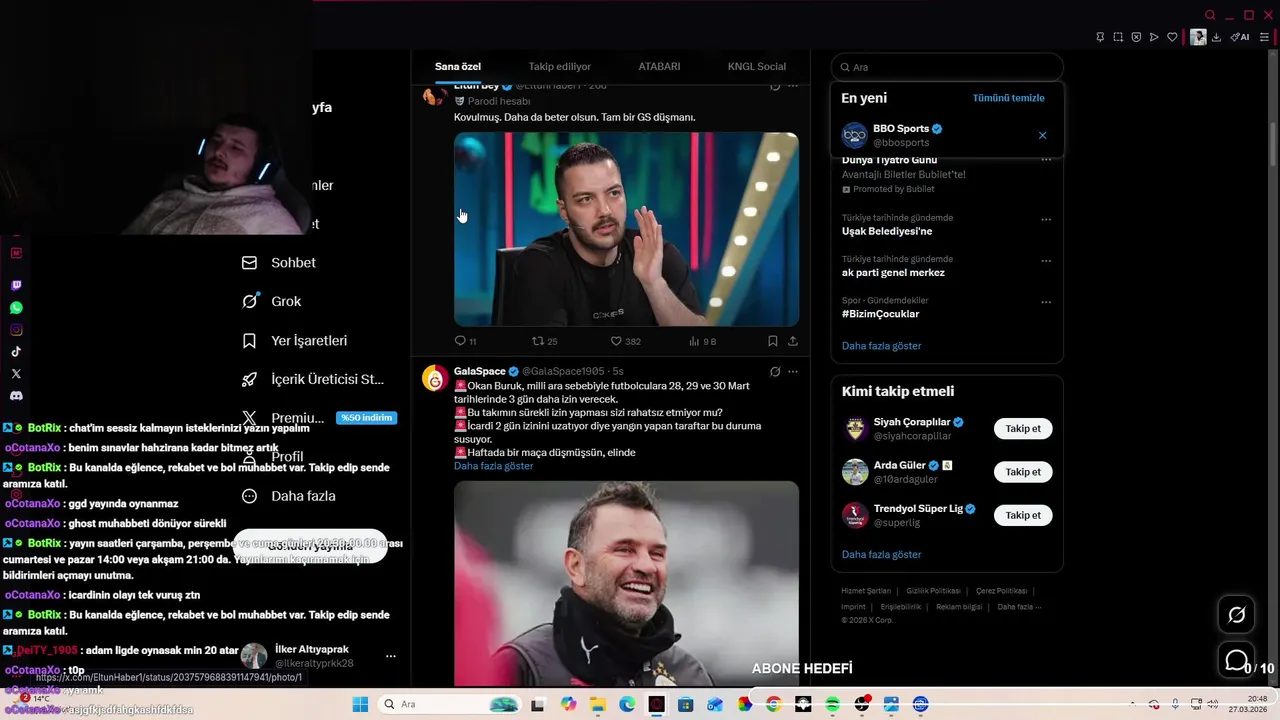
Task: Switch to KNGL Social tab
Action: tap(757, 66)
